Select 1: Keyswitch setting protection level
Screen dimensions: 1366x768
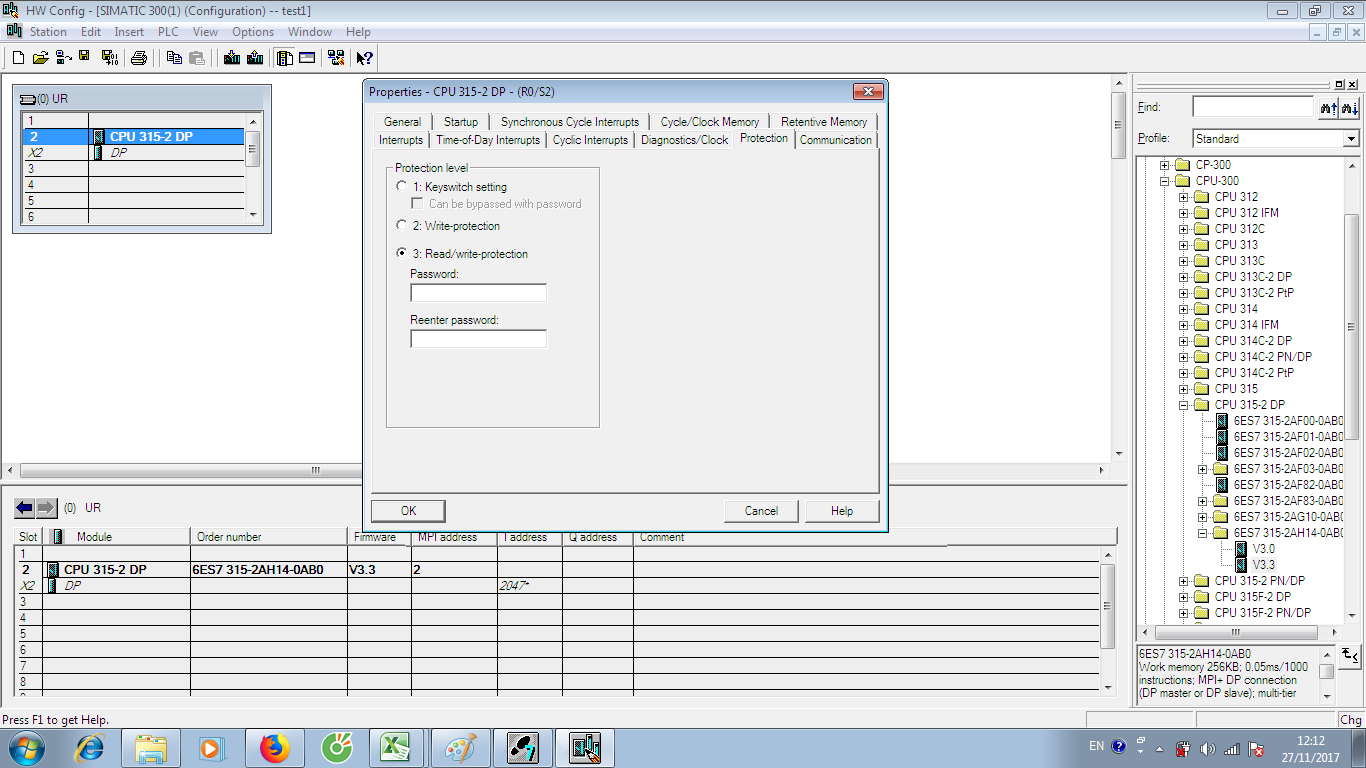[x=402, y=186]
